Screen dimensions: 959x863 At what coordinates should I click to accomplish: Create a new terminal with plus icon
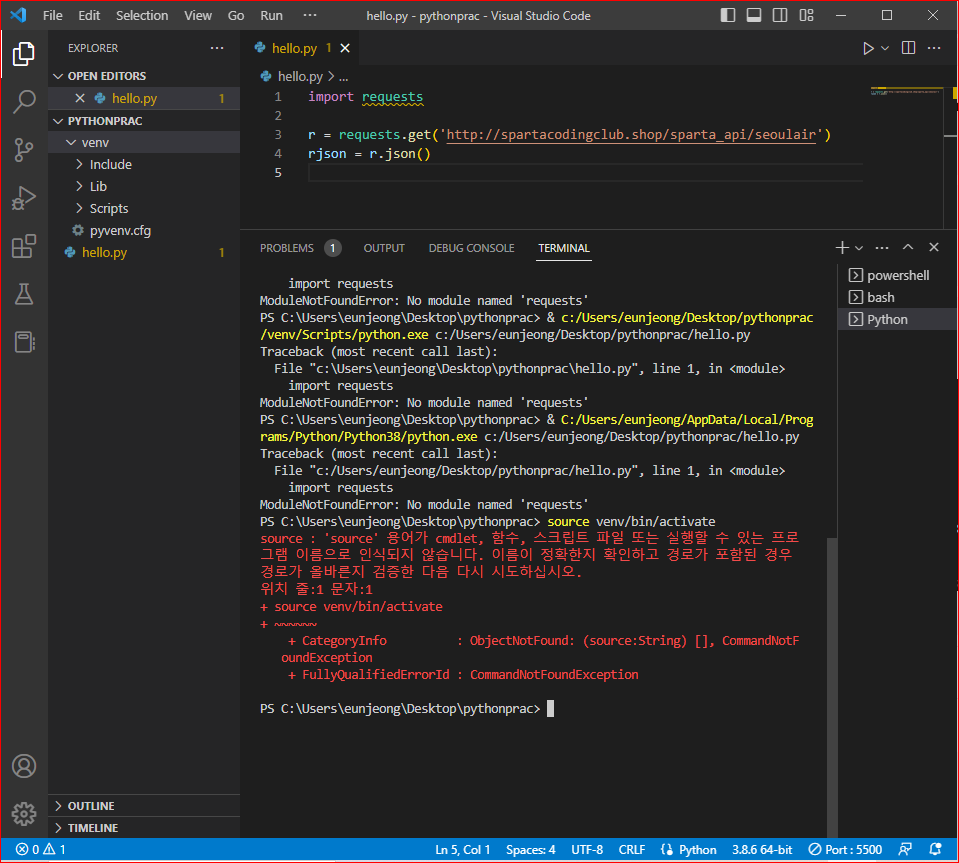[x=842, y=248]
